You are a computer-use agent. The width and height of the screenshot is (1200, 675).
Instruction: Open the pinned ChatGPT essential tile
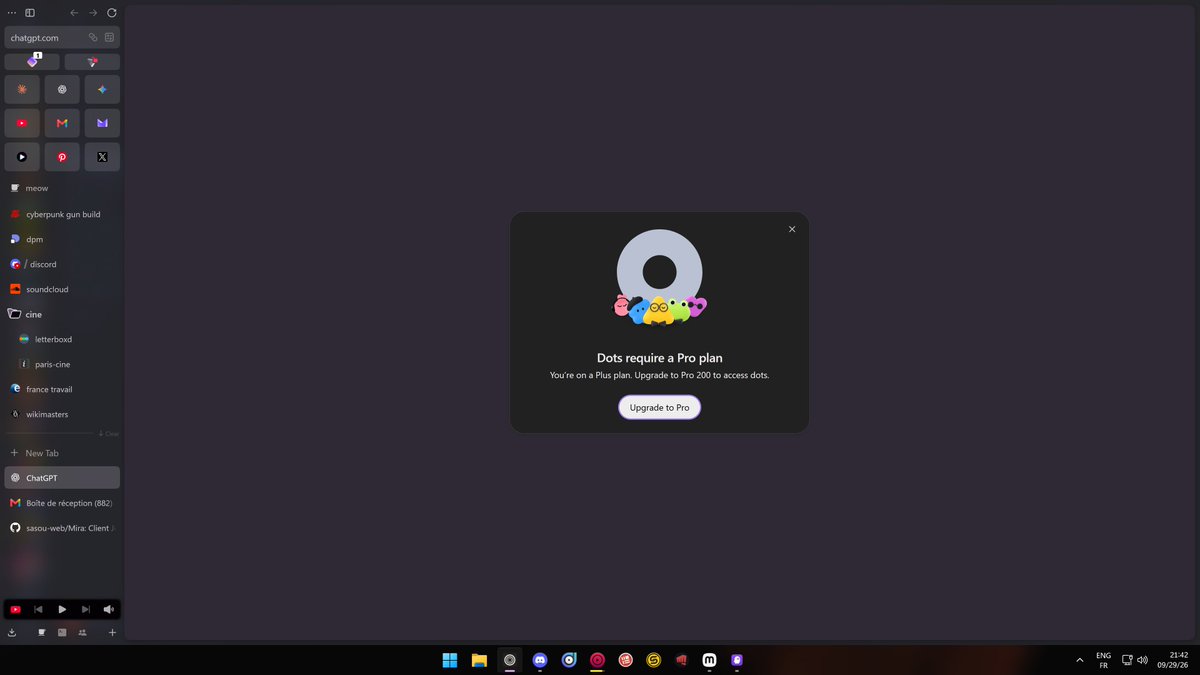pos(62,89)
